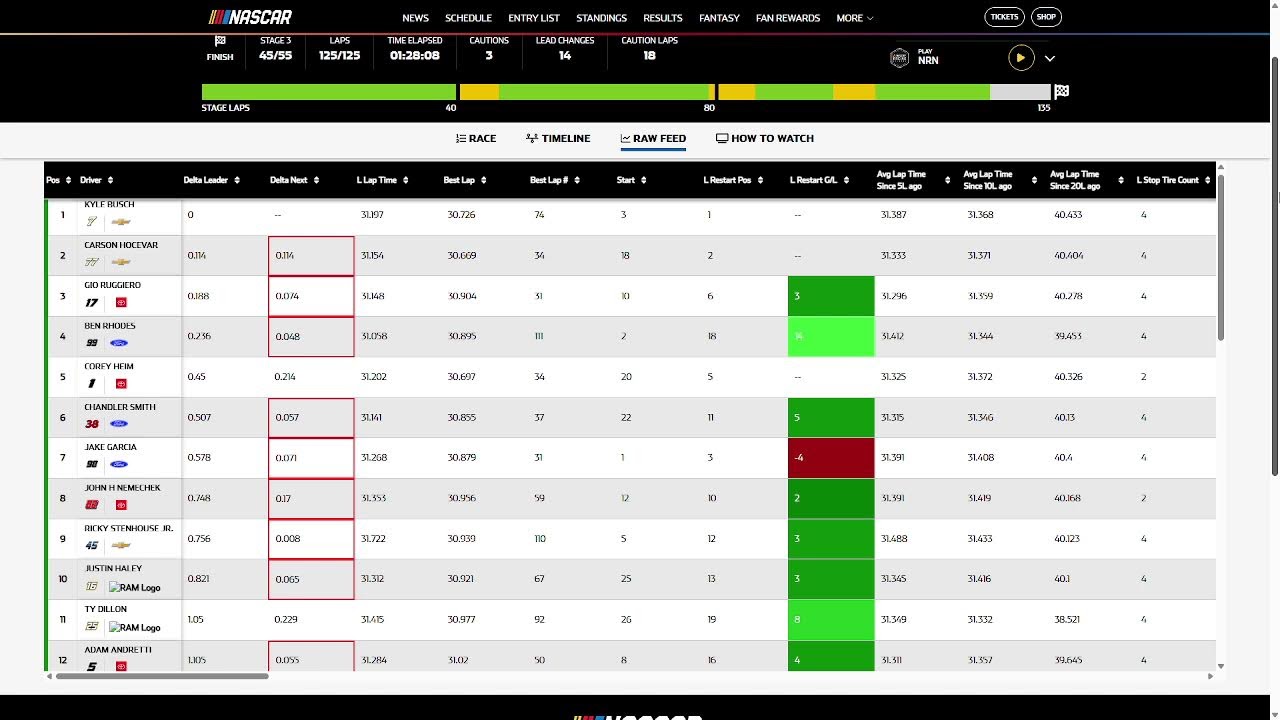This screenshot has height=720, width=1280.
Task: Sort by Start column
Action: (x=632, y=180)
